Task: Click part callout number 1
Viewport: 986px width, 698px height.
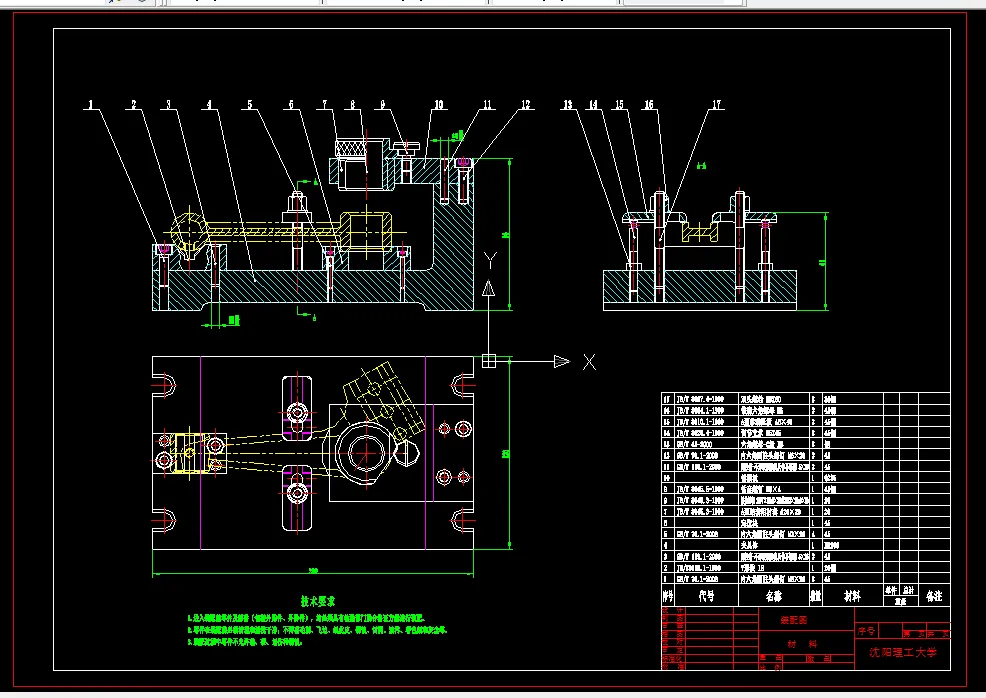Action: point(91,104)
